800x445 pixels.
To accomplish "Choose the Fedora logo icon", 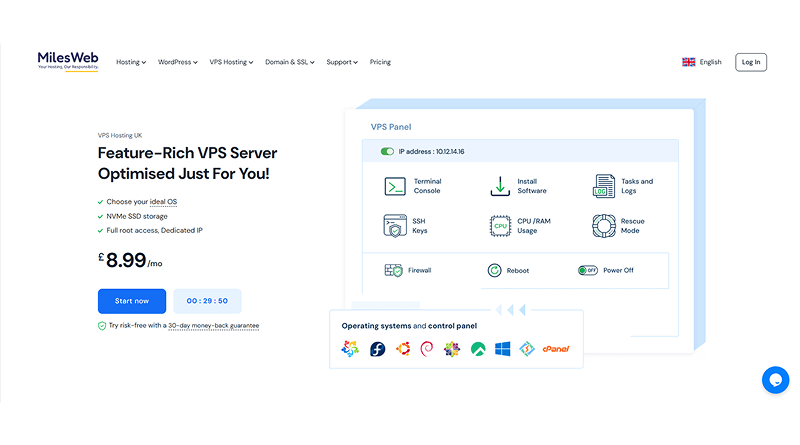I will (x=378, y=349).
